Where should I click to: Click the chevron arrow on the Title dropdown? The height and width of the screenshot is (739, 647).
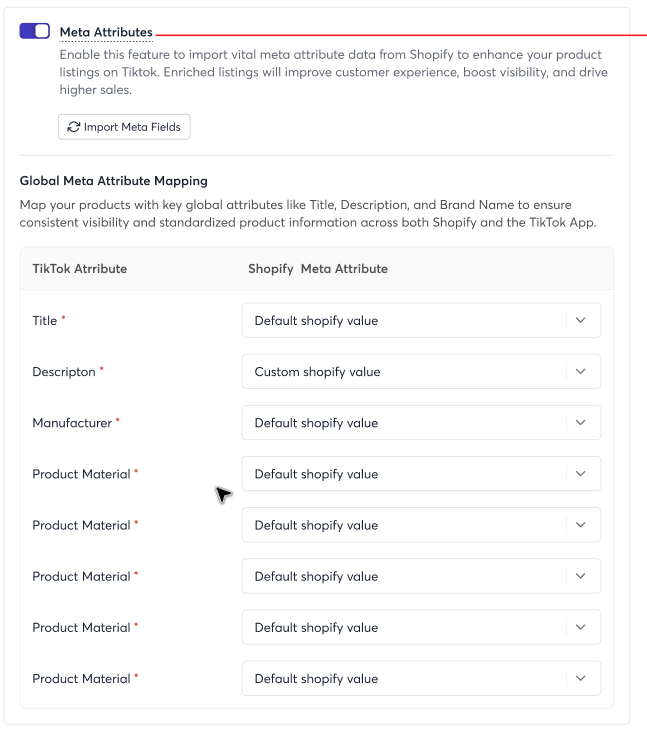click(x=581, y=320)
